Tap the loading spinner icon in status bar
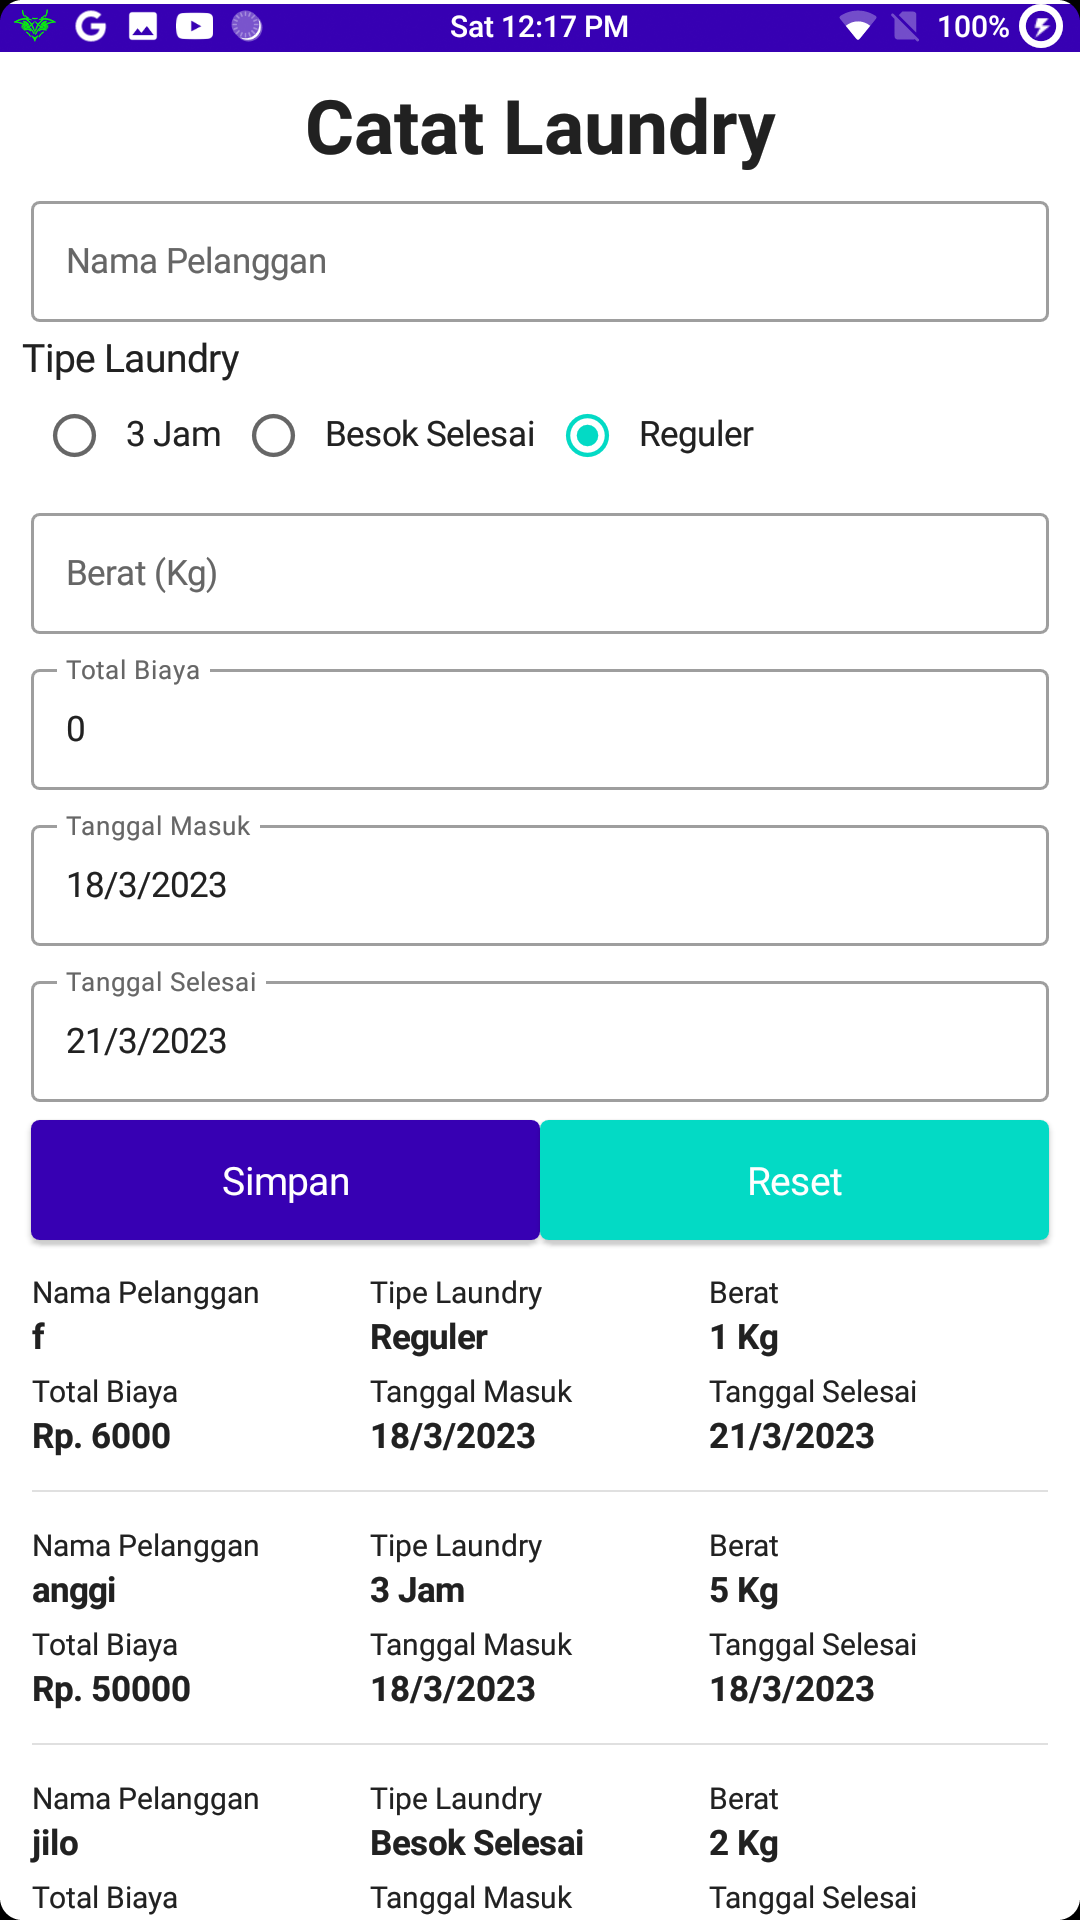The image size is (1080, 1920). [247, 26]
